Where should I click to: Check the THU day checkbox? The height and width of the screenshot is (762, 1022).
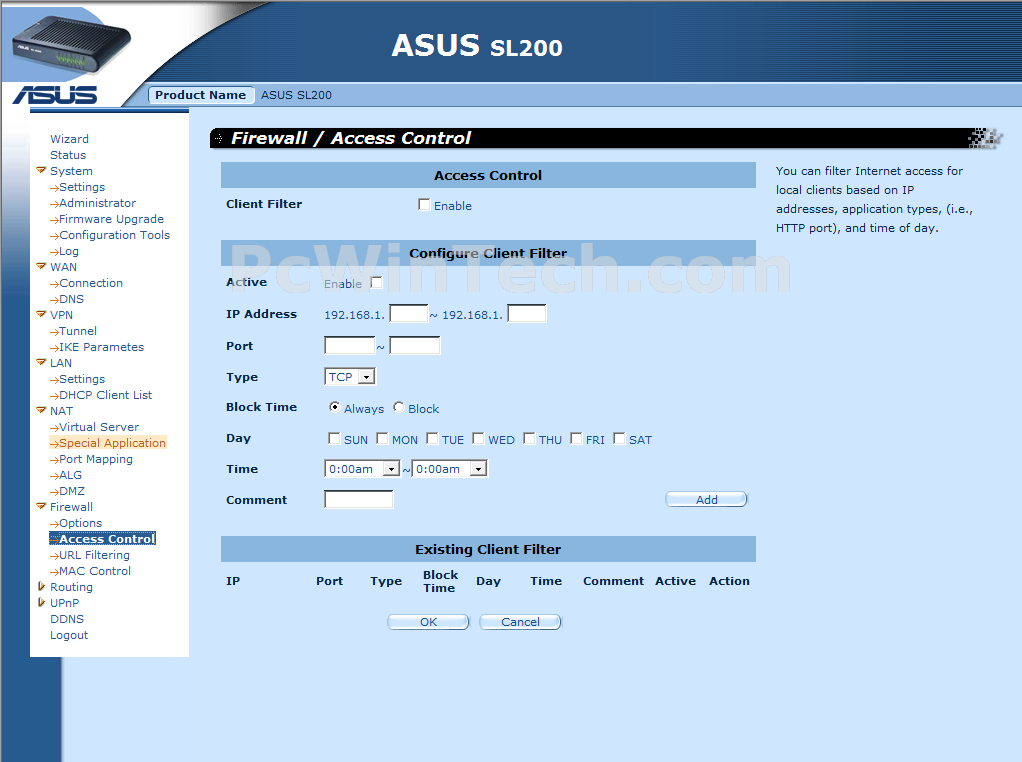pyautogui.click(x=529, y=438)
